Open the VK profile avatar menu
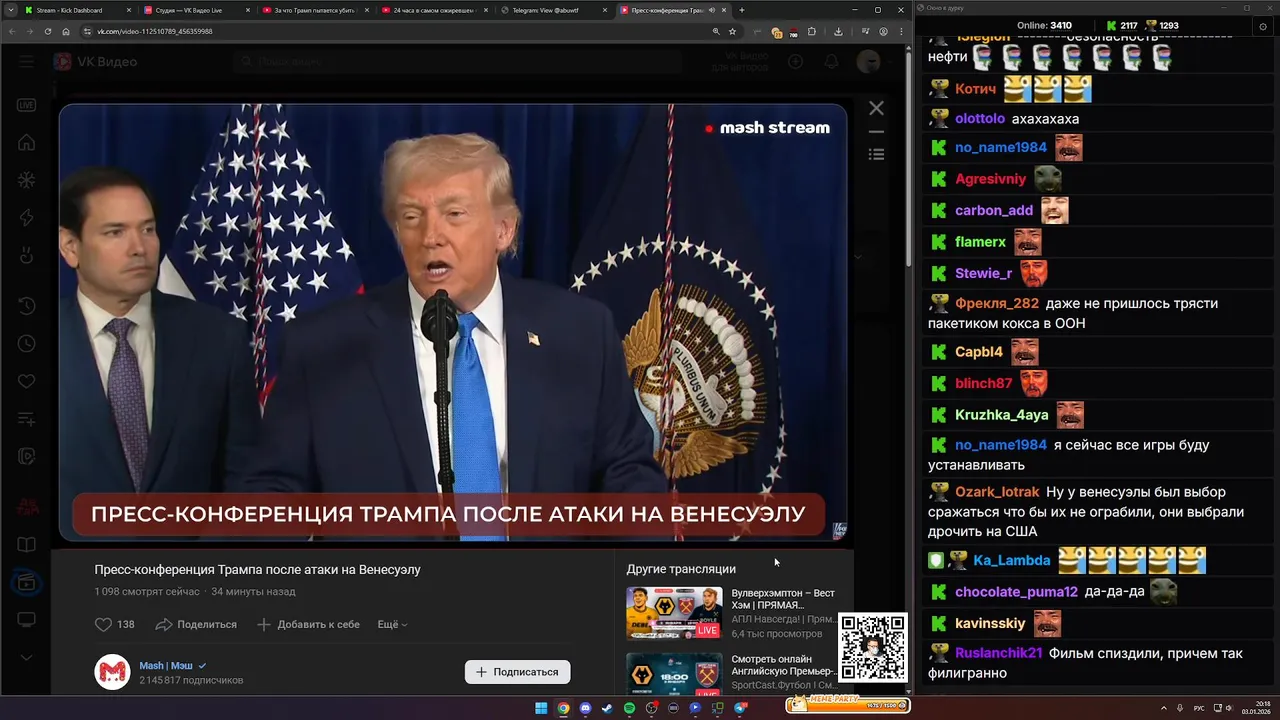Screen dimensions: 1280x720 (869, 62)
